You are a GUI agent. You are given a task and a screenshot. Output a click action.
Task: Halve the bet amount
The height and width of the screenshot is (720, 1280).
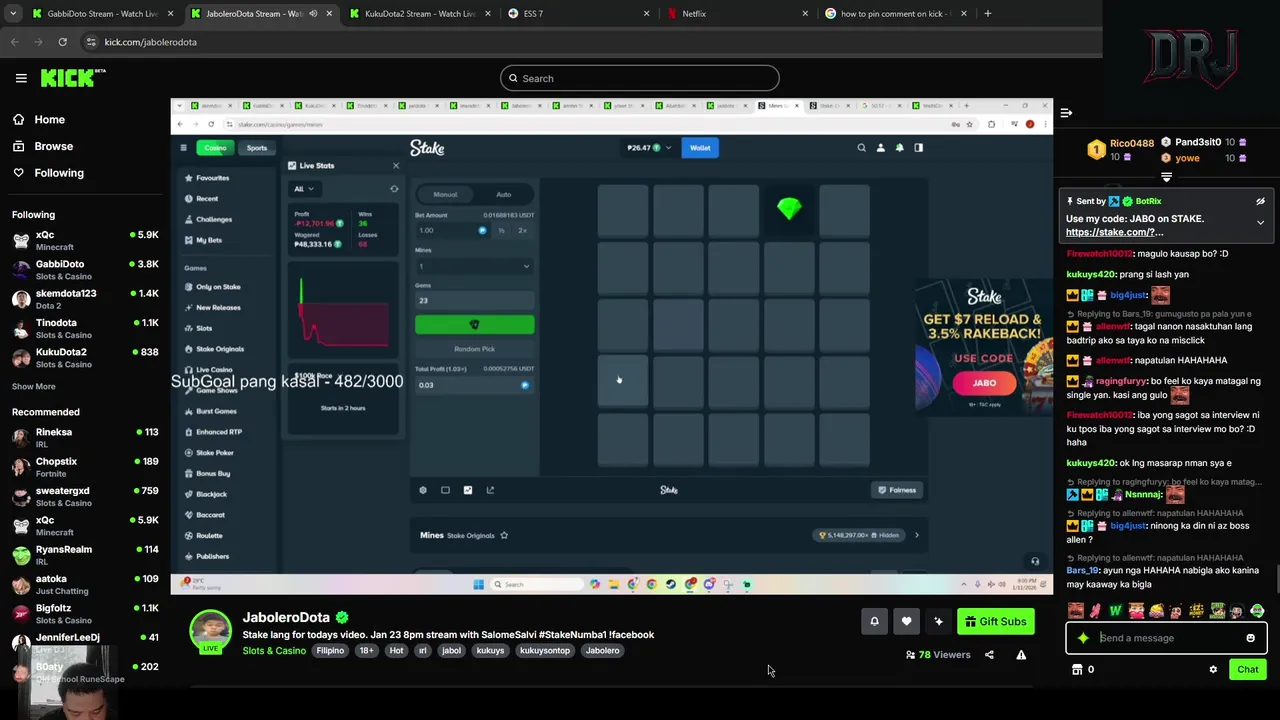(x=501, y=230)
